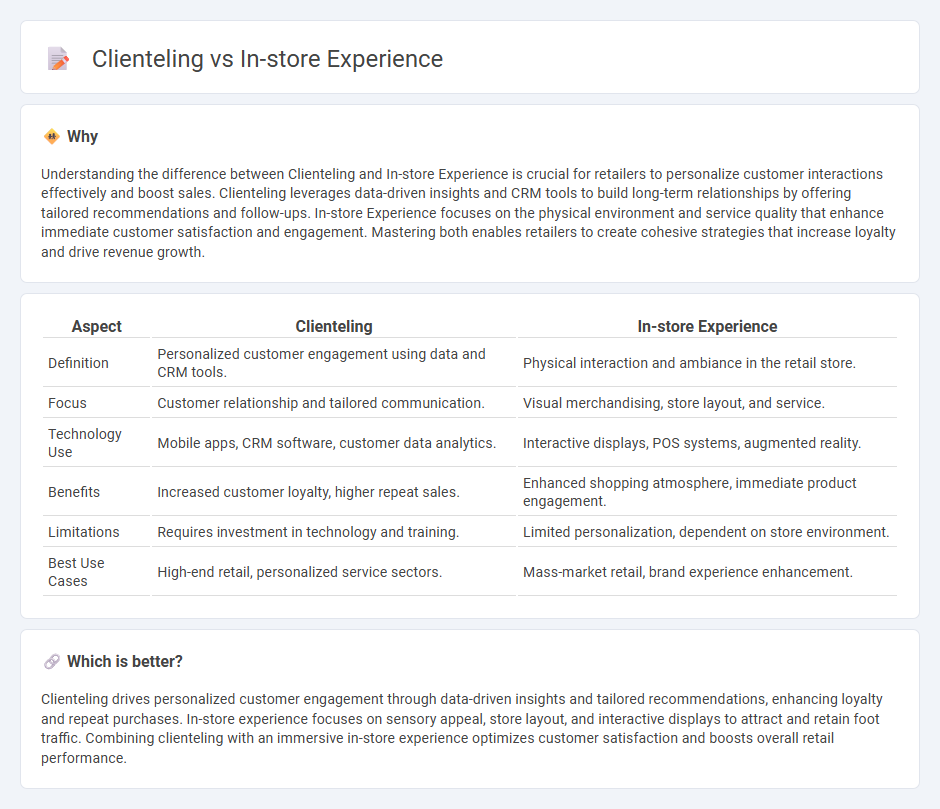
Task: Click the Clienteling column header
Action: click(x=334, y=326)
